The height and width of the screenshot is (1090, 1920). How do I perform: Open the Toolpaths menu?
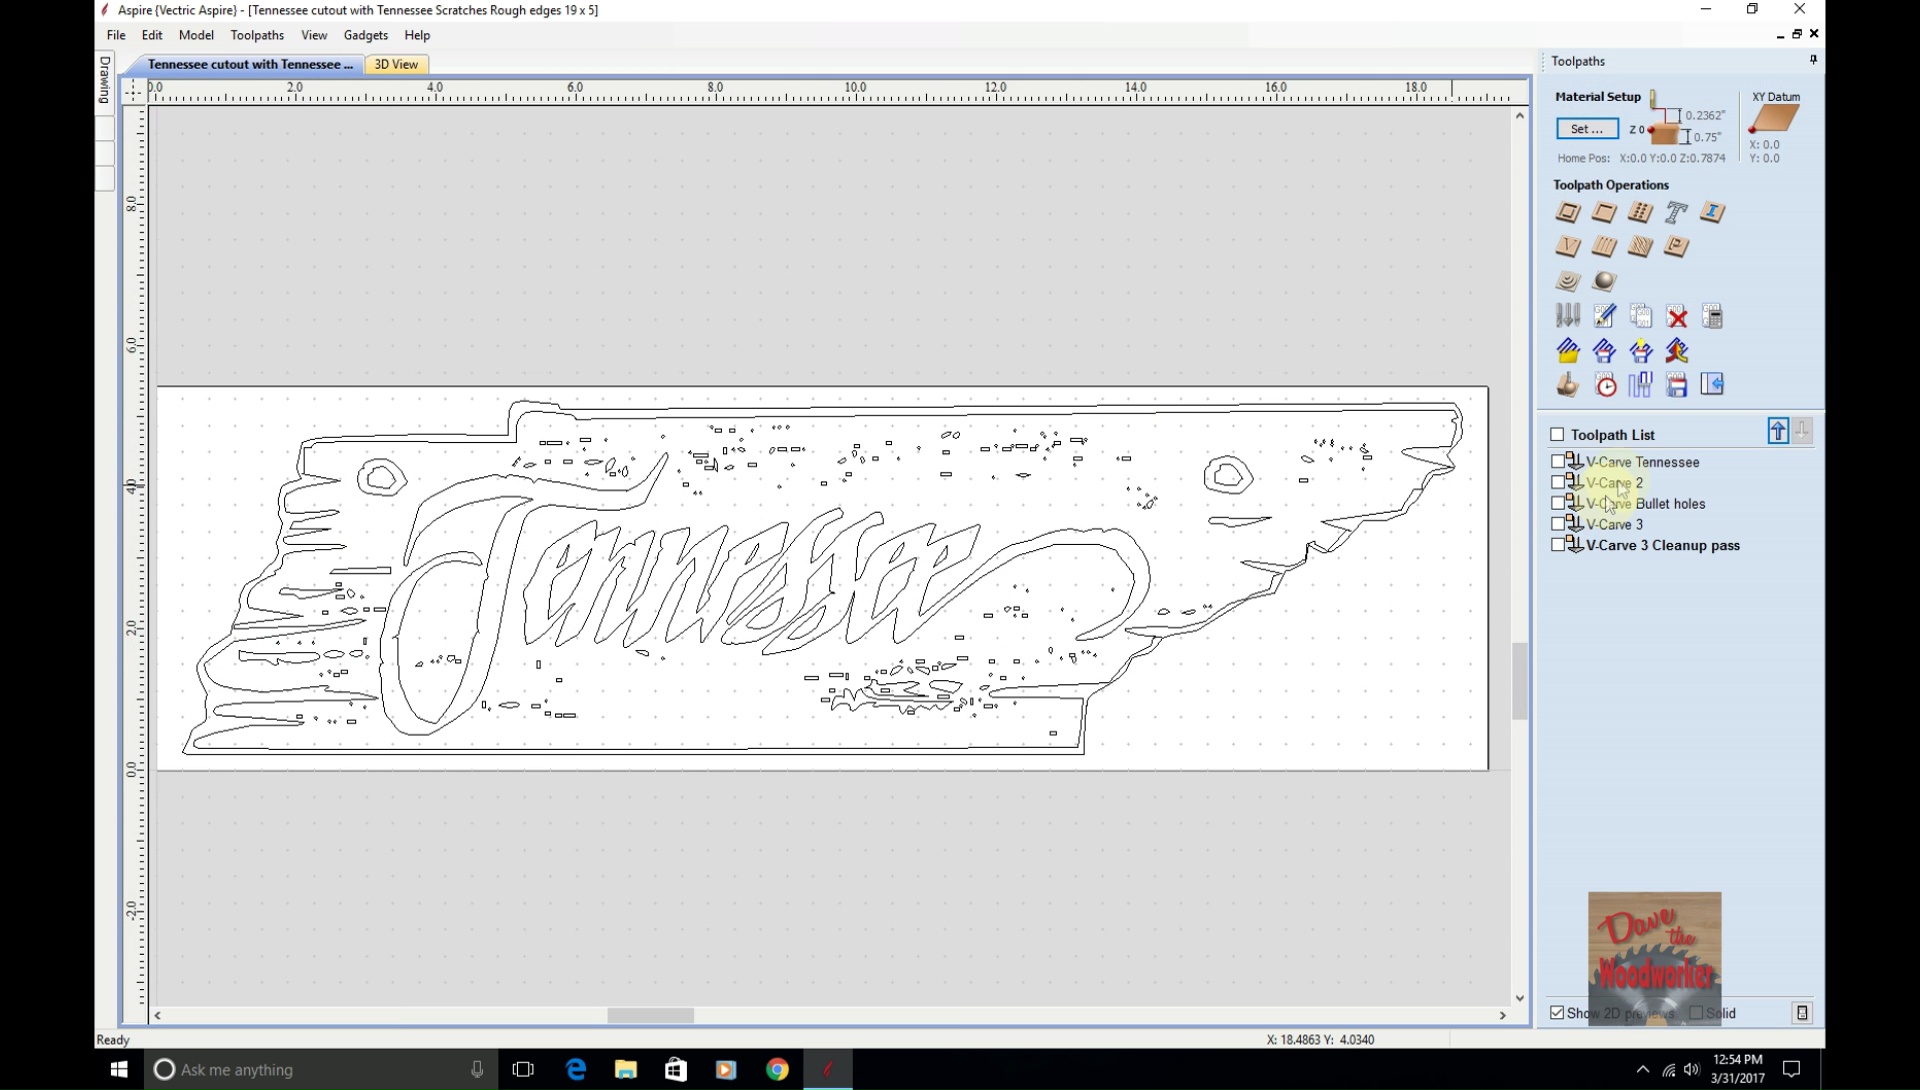coord(257,35)
